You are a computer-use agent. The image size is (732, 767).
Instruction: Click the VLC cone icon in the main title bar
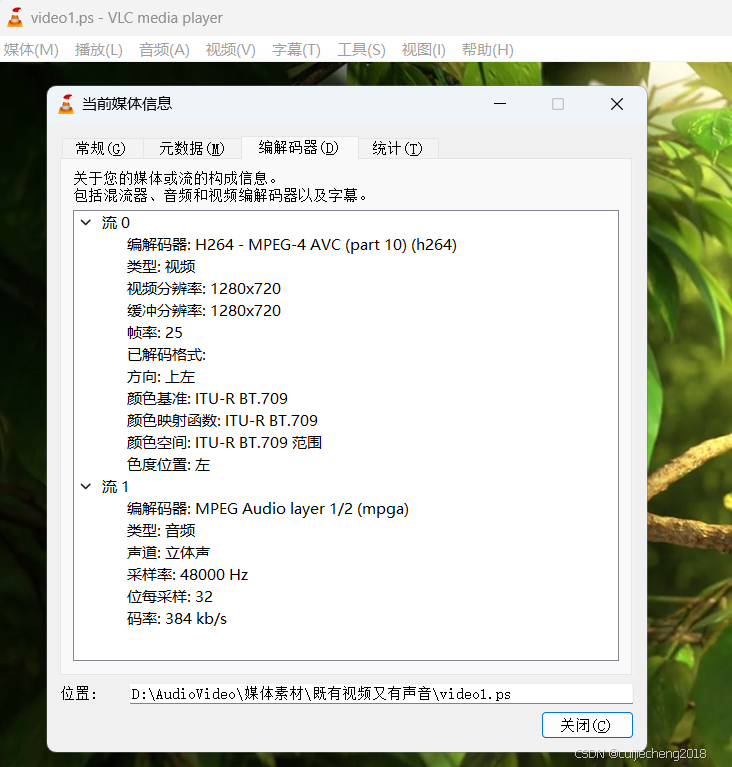[x=15, y=18]
